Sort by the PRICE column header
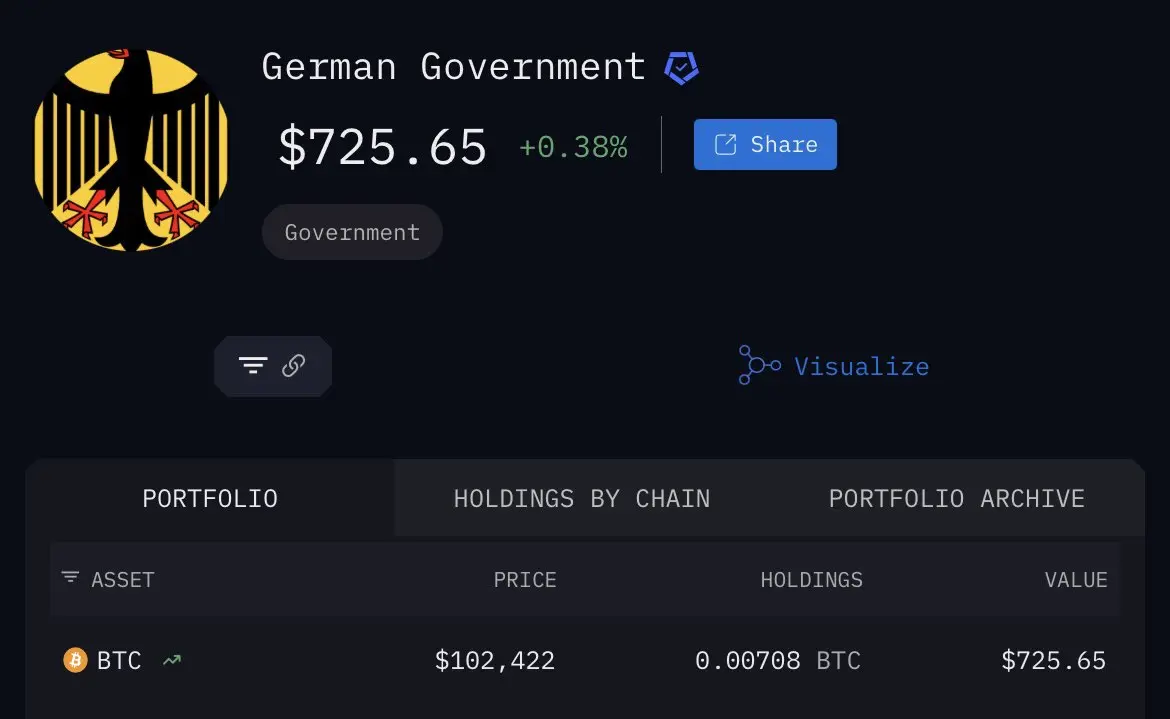The height and width of the screenshot is (719, 1170). [x=525, y=580]
